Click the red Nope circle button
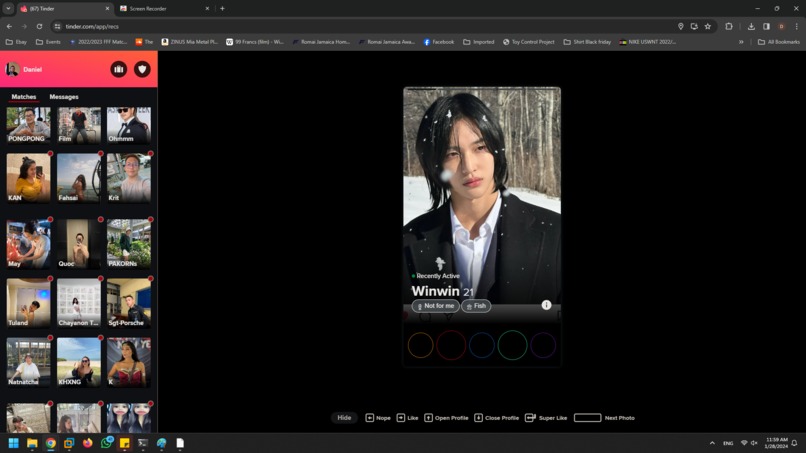 (451, 345)
